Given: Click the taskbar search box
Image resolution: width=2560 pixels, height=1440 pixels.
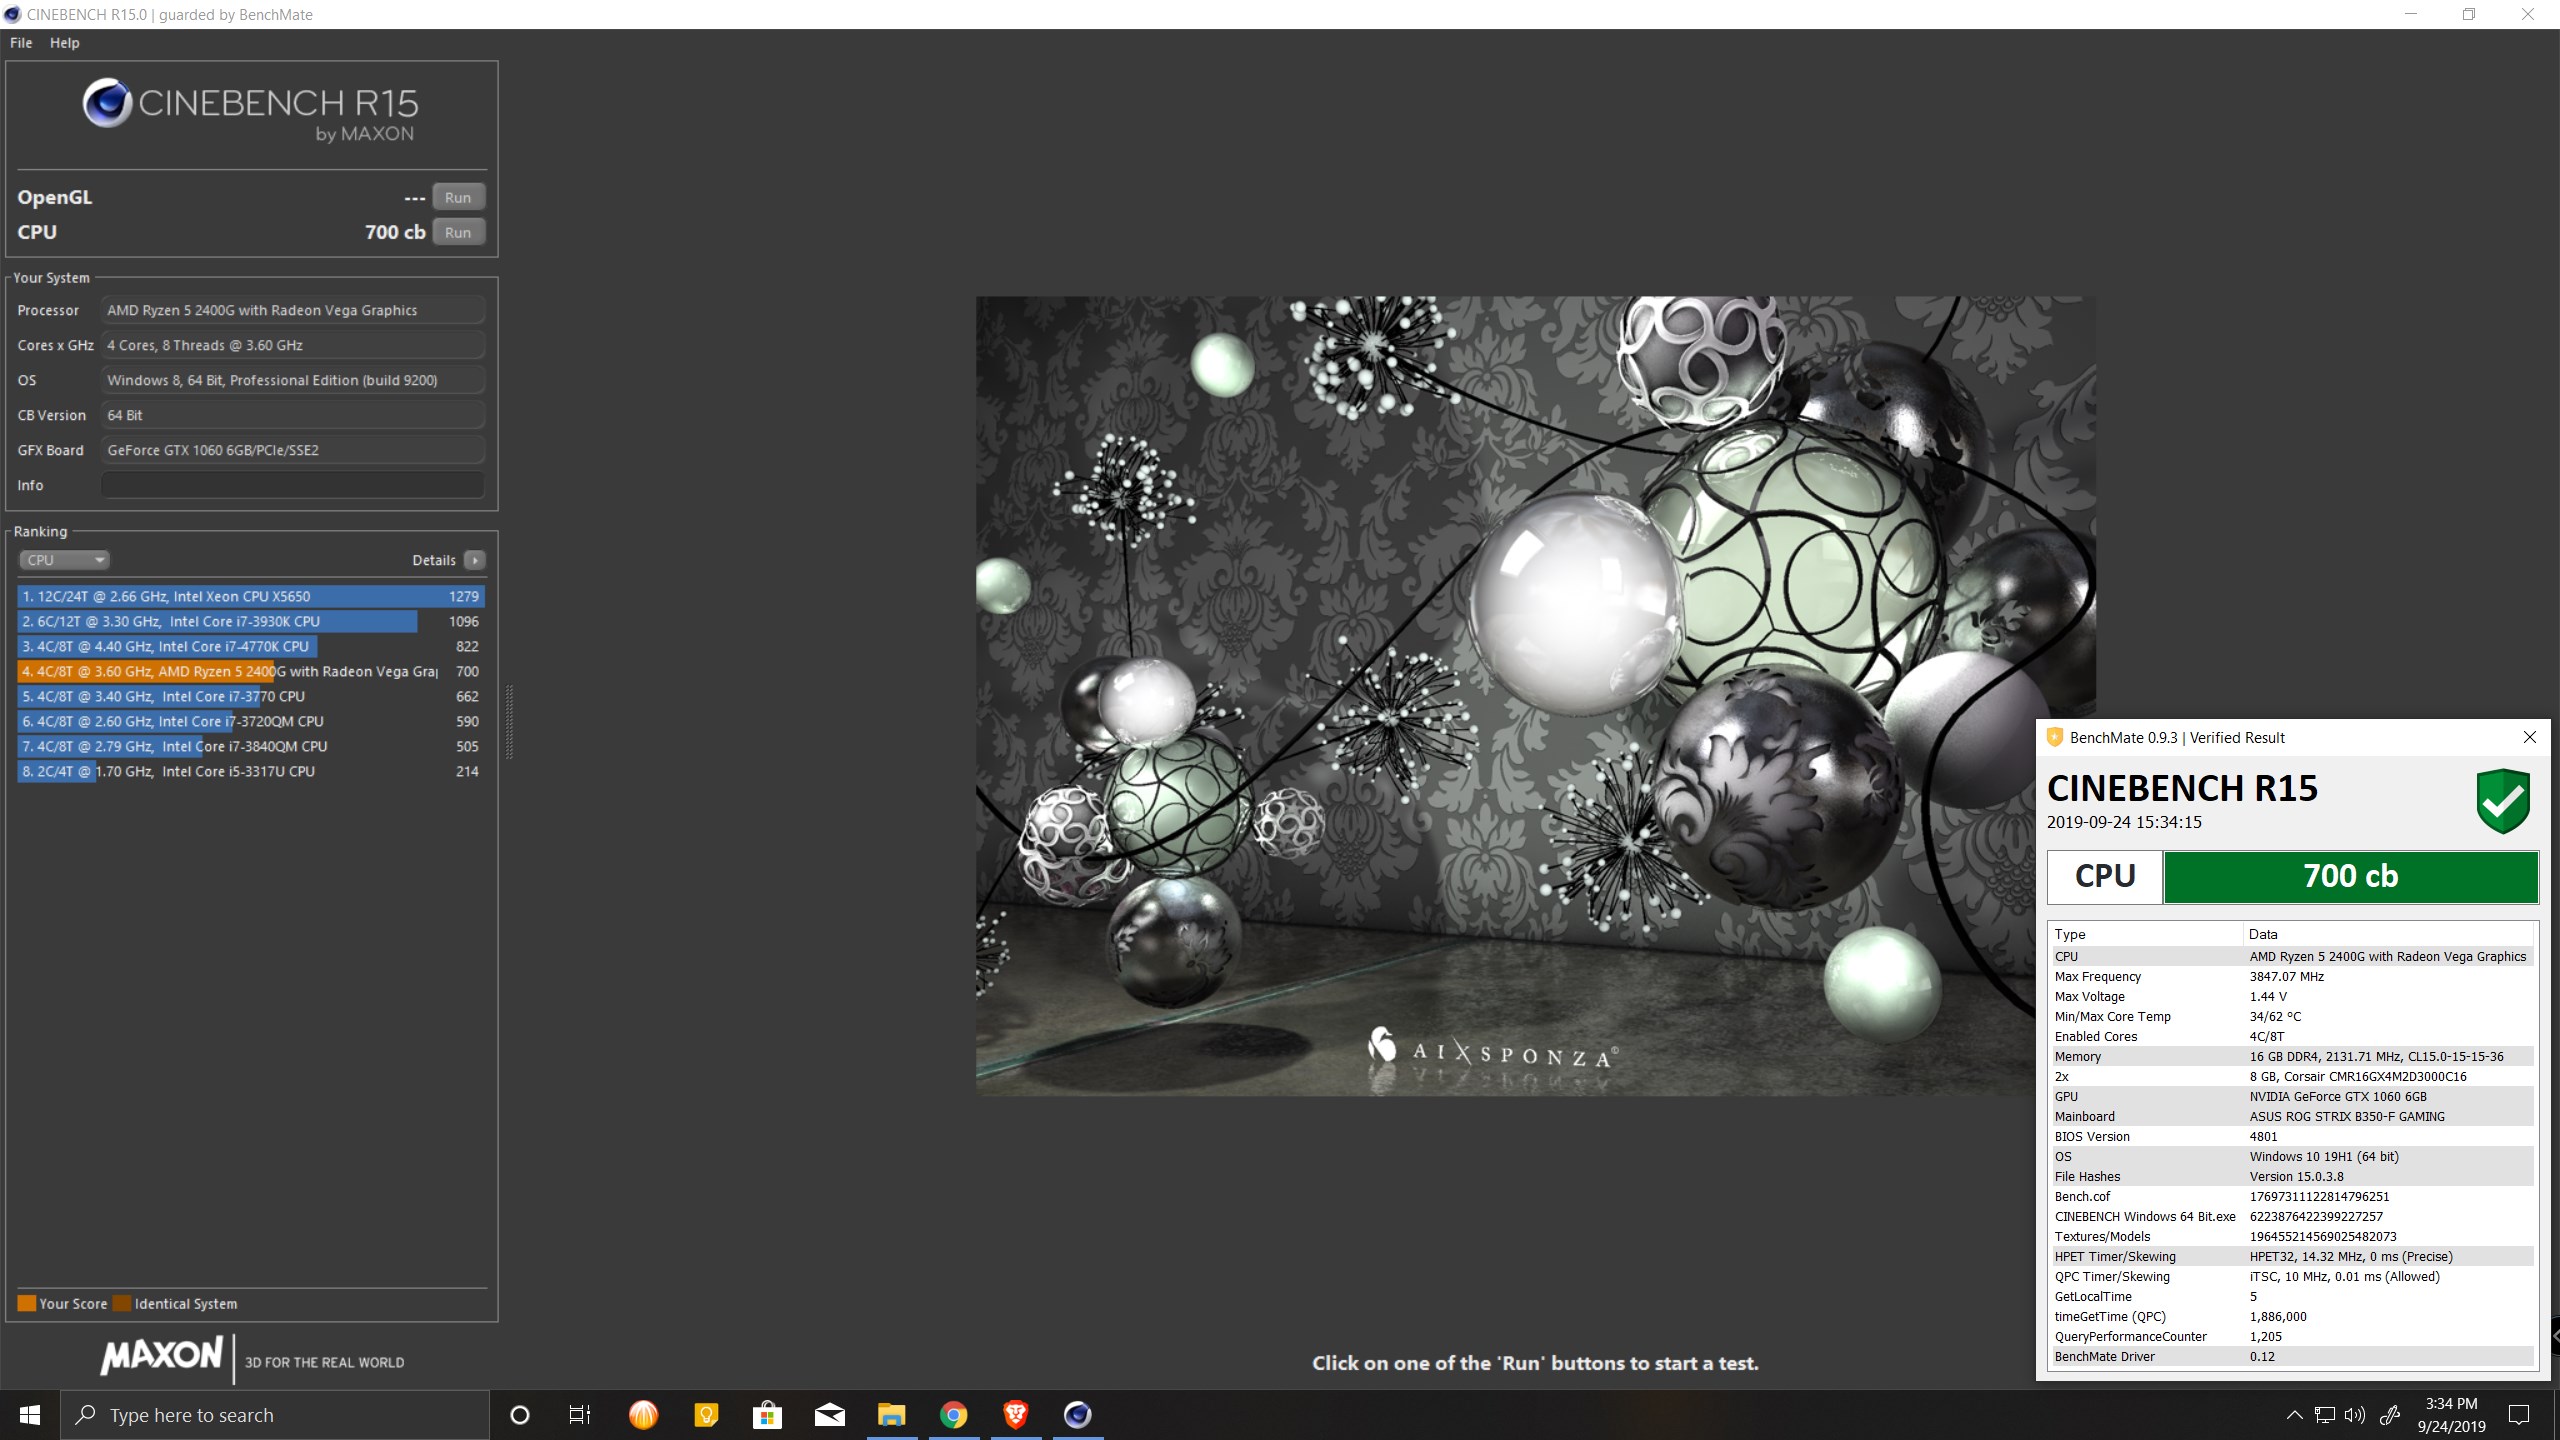Looking at the screenshot, I should (275, 1415).
